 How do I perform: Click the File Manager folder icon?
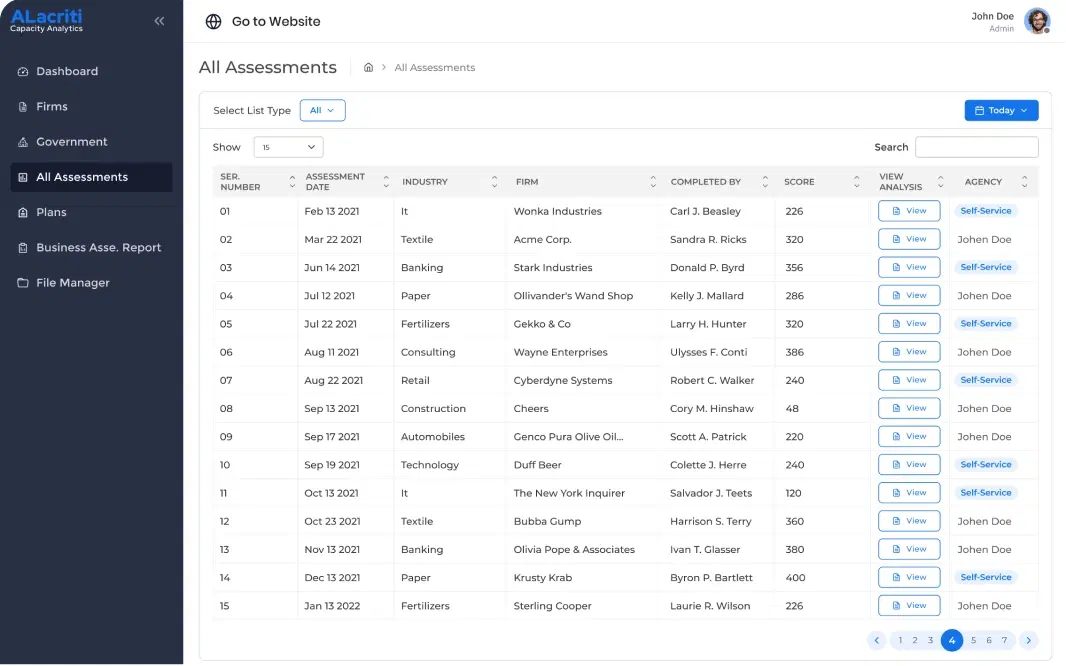(x=23, y=283)
